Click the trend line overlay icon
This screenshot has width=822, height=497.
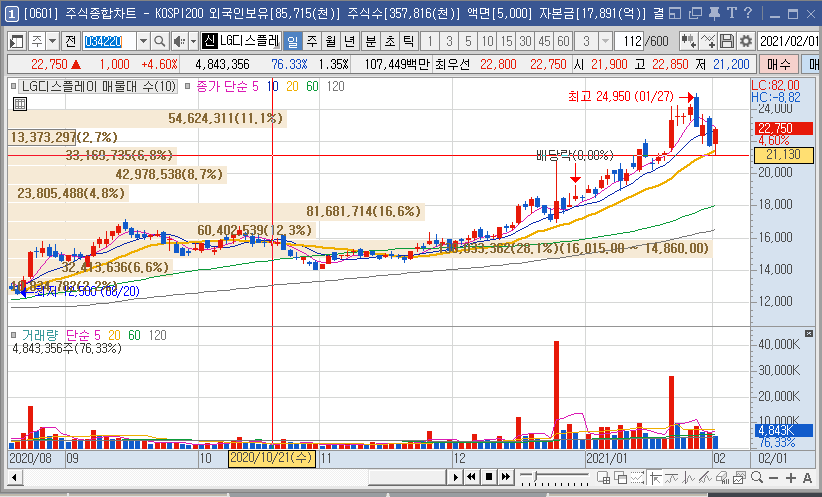point(672,477)
